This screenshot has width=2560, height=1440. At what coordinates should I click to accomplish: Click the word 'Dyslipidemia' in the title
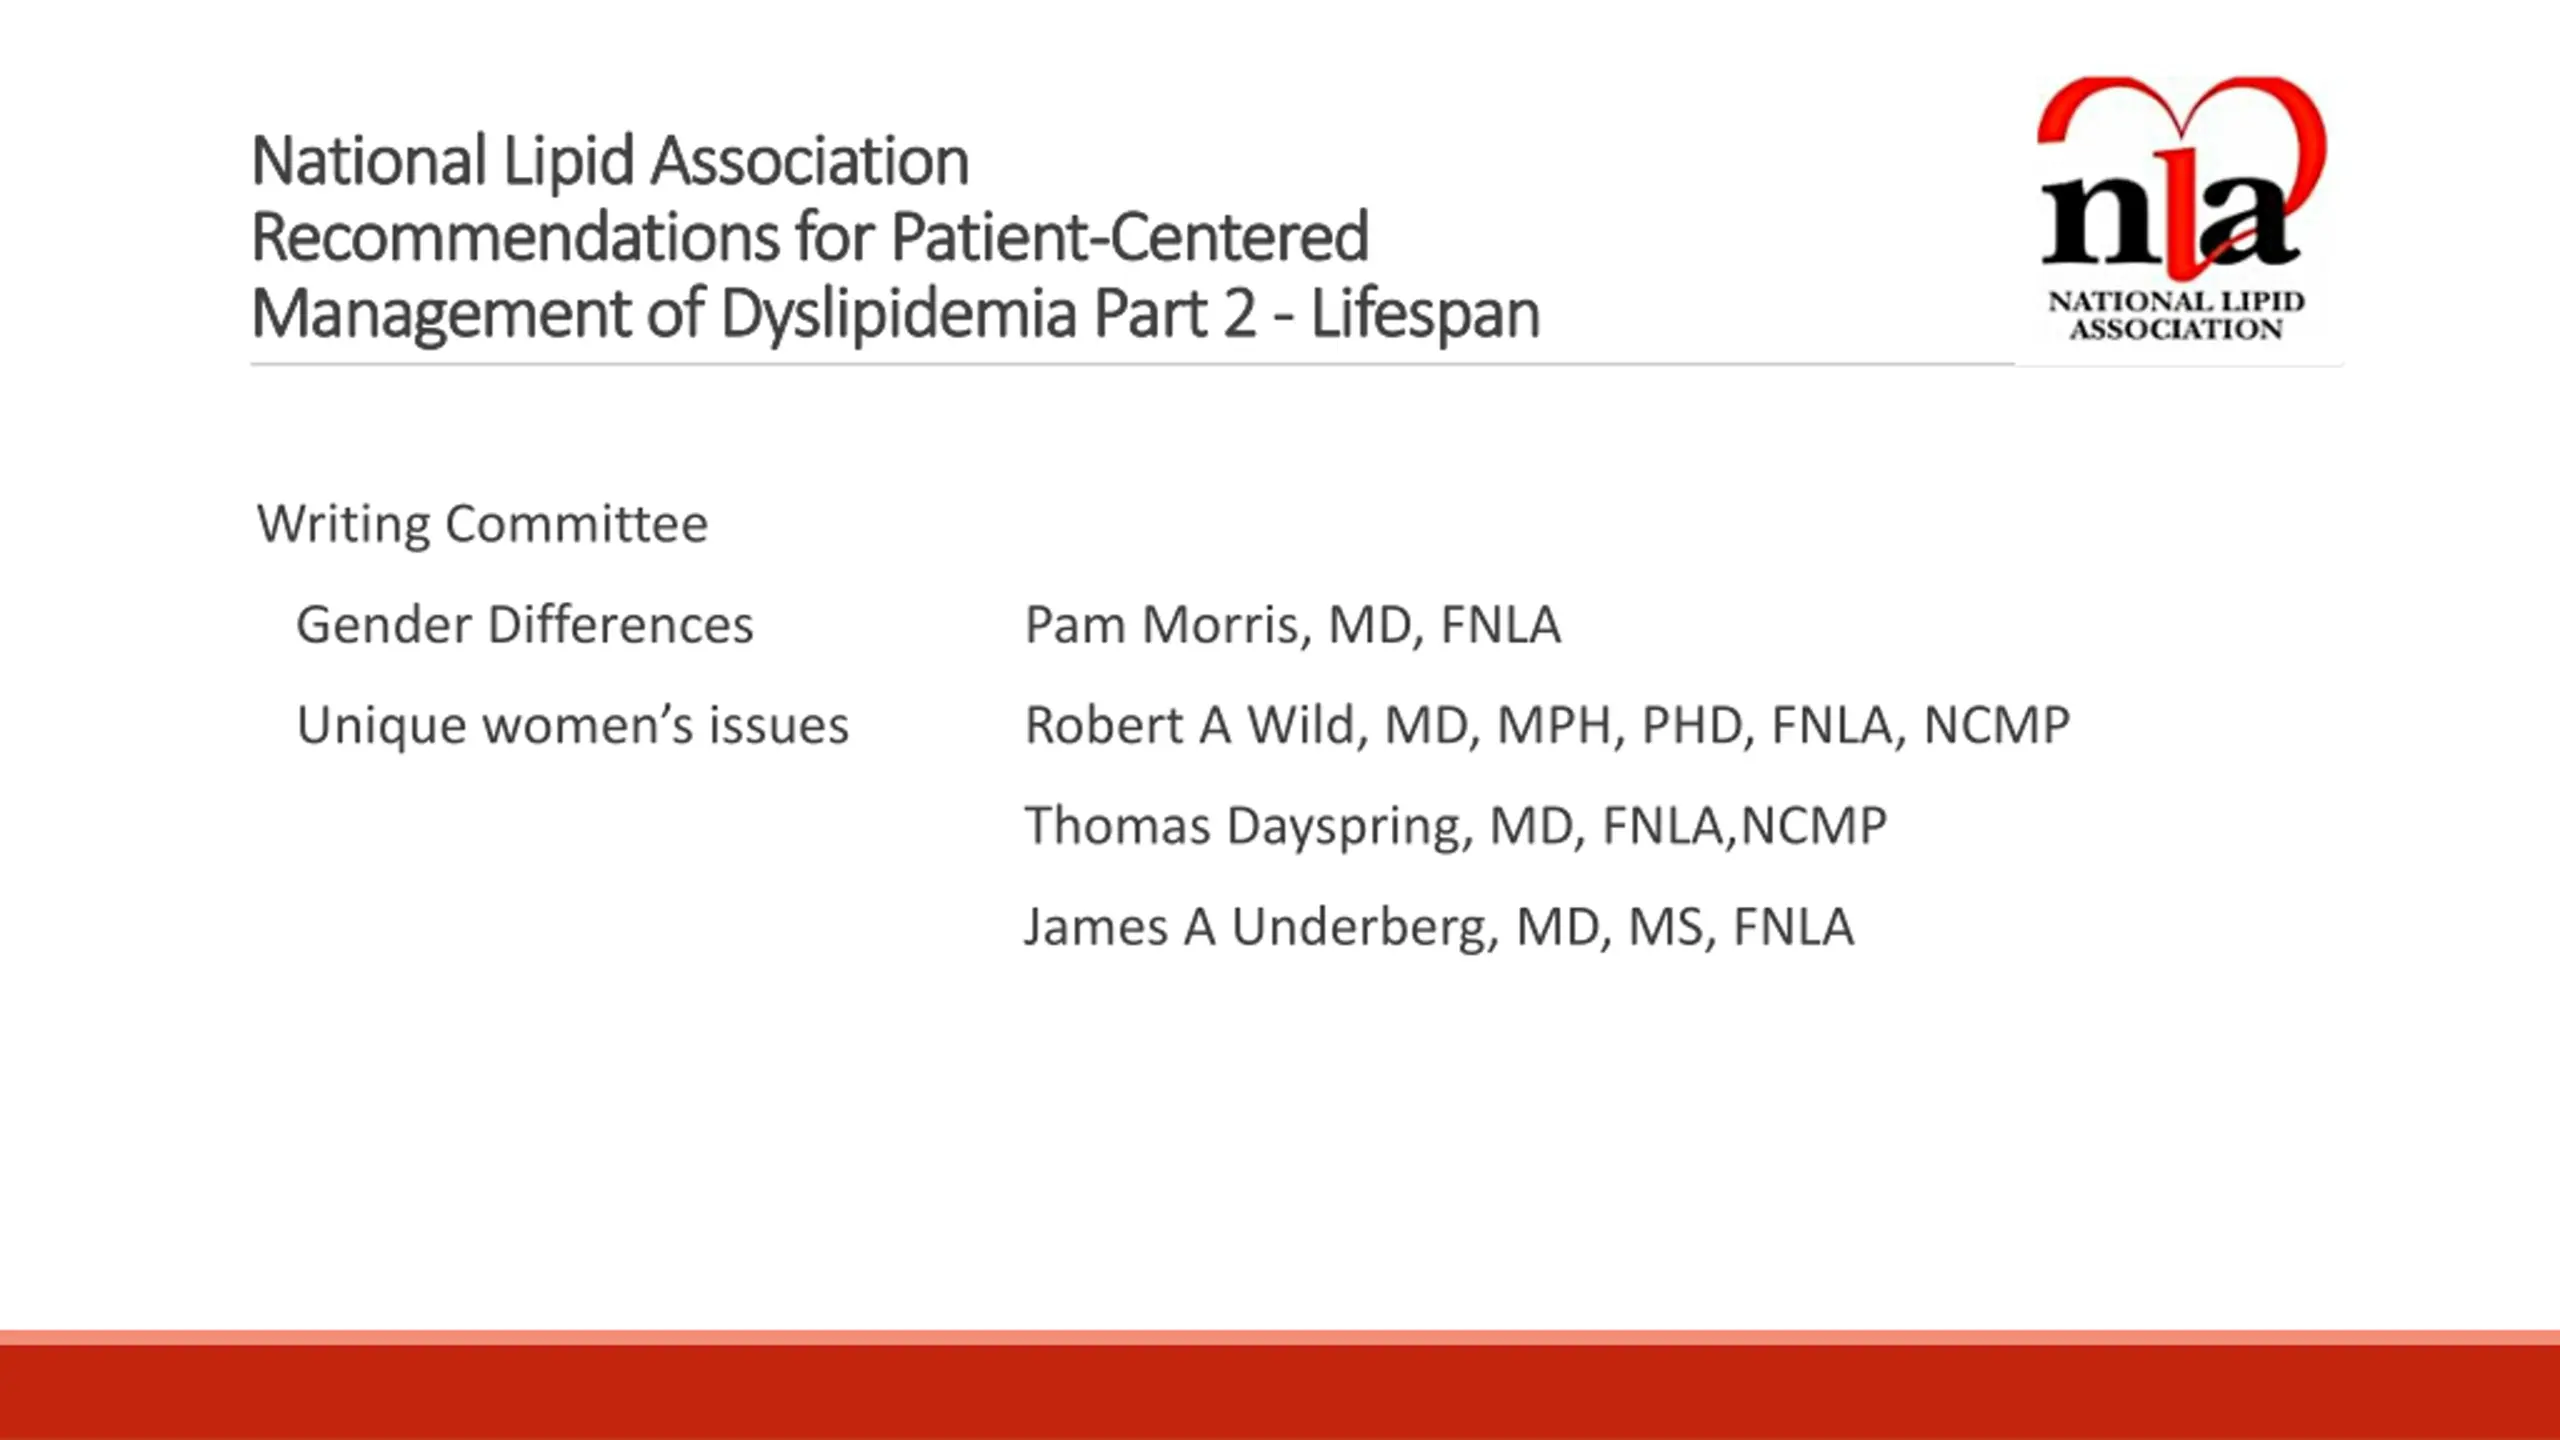(899, 314)
